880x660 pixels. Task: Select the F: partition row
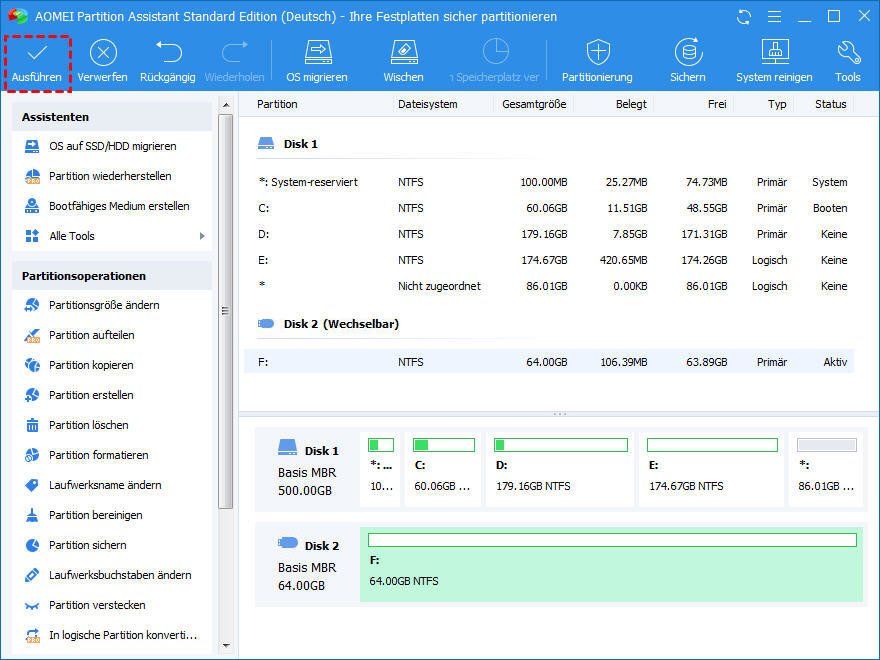[548, 362]
